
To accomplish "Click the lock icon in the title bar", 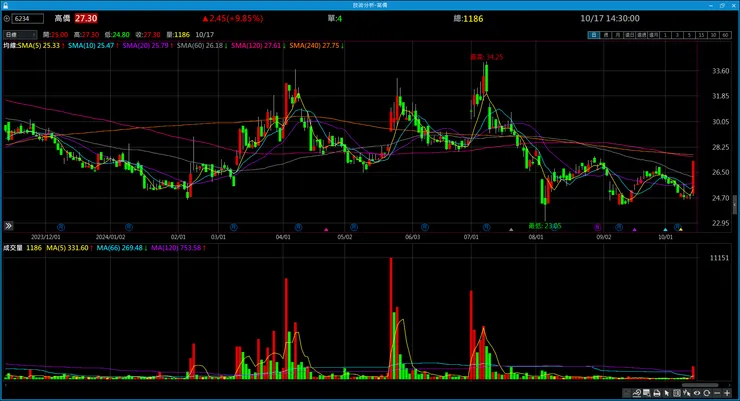I will pyautogui.click(x=6, y=5).
